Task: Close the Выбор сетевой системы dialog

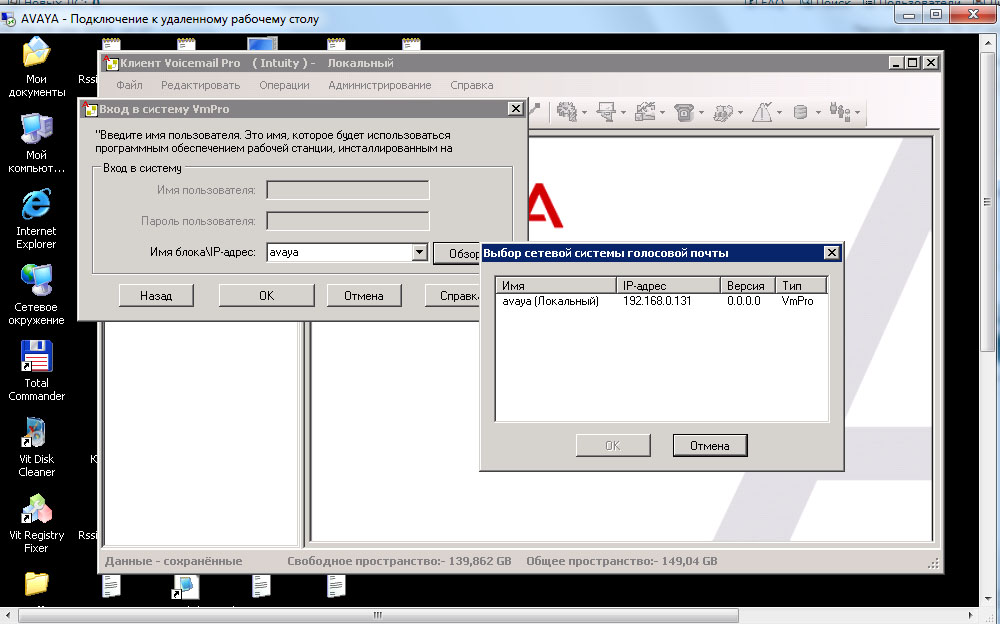Action: point(831,253)
